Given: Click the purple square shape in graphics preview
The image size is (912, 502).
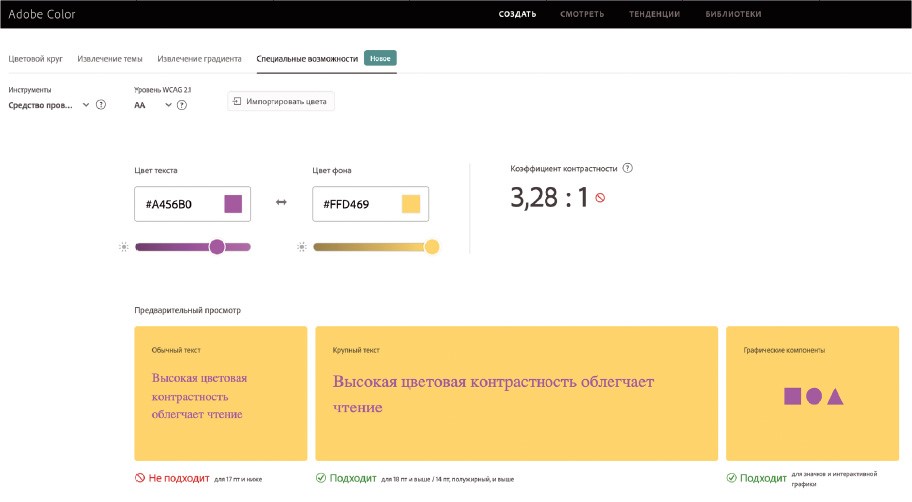Looking at the screenshot, I should (792, 396).
